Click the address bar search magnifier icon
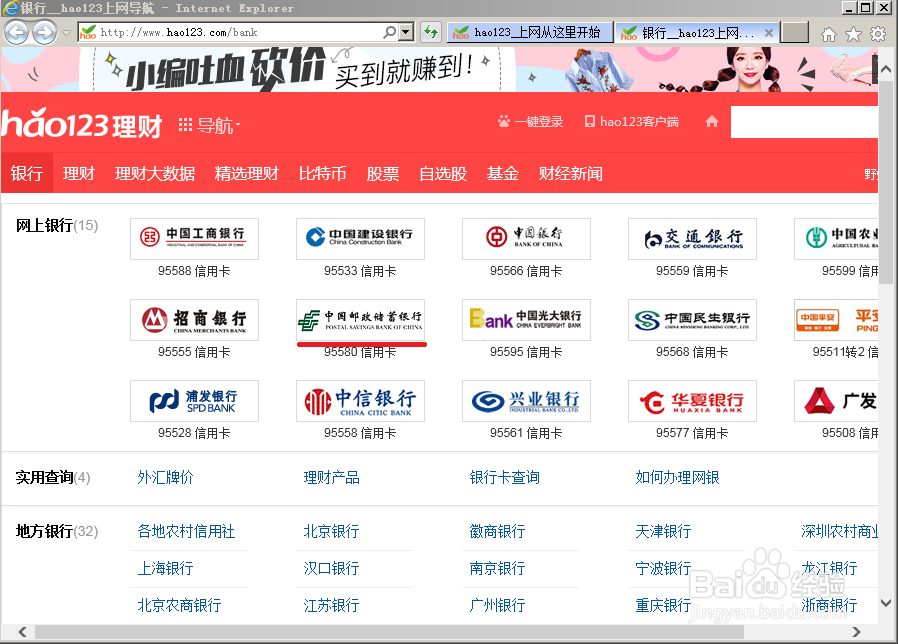The width and height of the screenshot is (898, 644). click(x=389, y=32)
